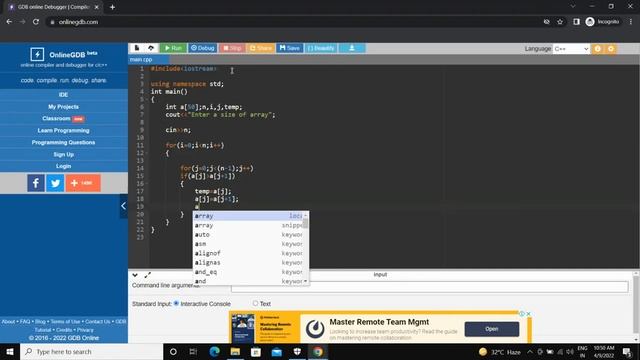Screen dimensions: 640x360
Task: Open My Projects in sidebar
Action: tap(64, 107)
